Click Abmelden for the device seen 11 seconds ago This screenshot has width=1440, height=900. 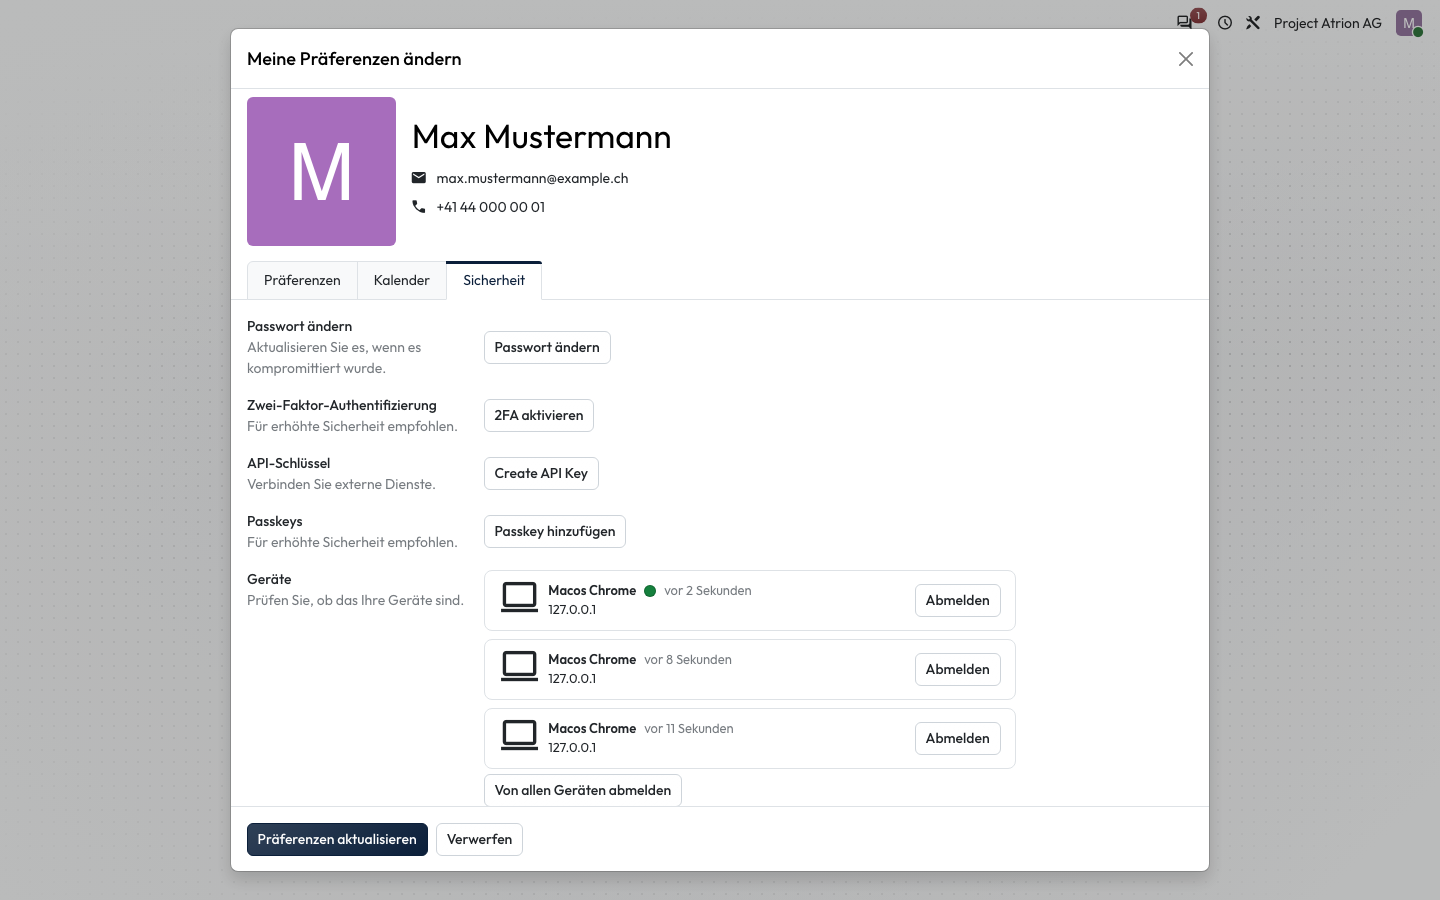(x=958, y=738)
